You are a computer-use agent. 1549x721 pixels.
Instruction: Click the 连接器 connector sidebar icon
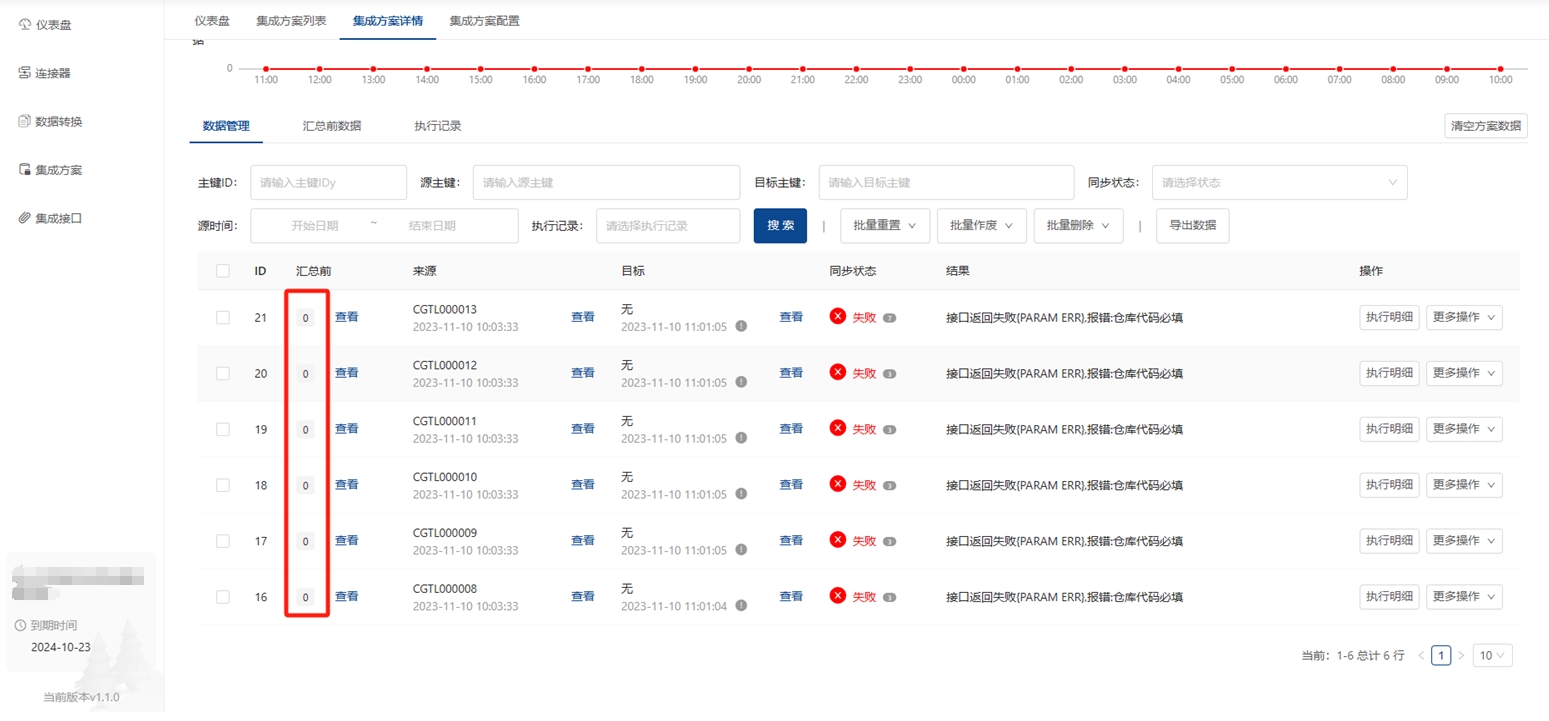click(x=25, y=73)
